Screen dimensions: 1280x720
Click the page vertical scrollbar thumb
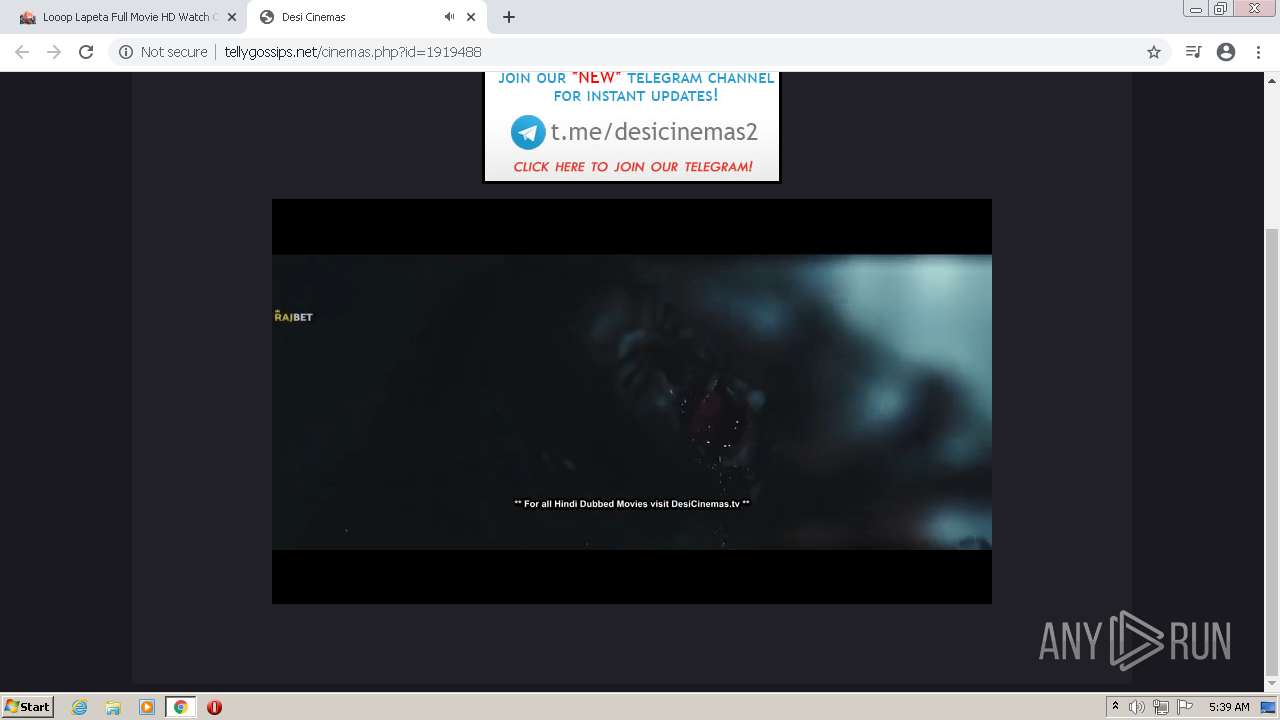coord(1272,451)
